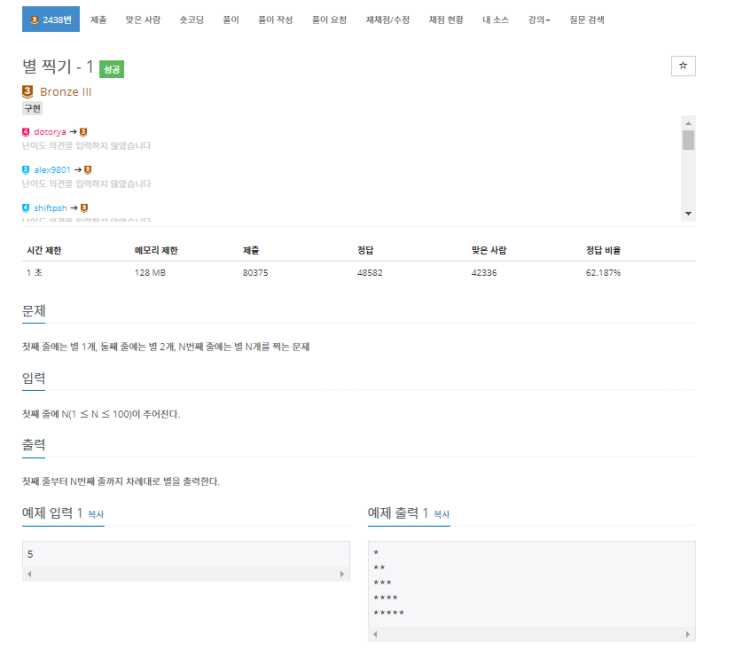
Task: Select the 구현 tag
Action: 32,108
